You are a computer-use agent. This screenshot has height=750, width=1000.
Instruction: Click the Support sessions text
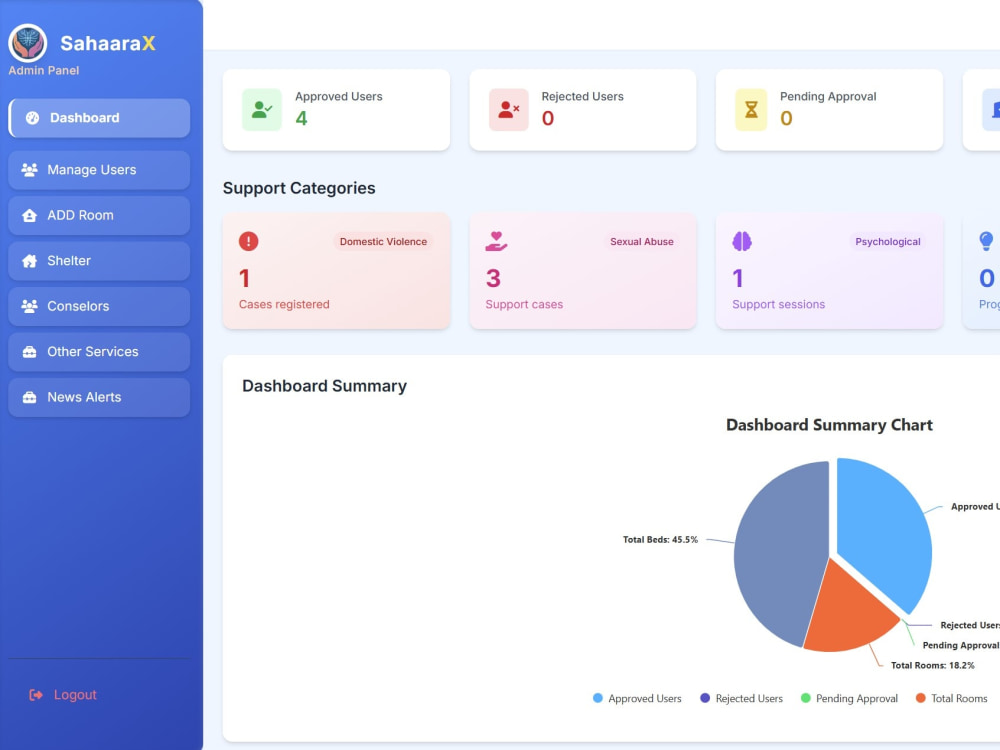pyautogui.click(x=779, y=305)
